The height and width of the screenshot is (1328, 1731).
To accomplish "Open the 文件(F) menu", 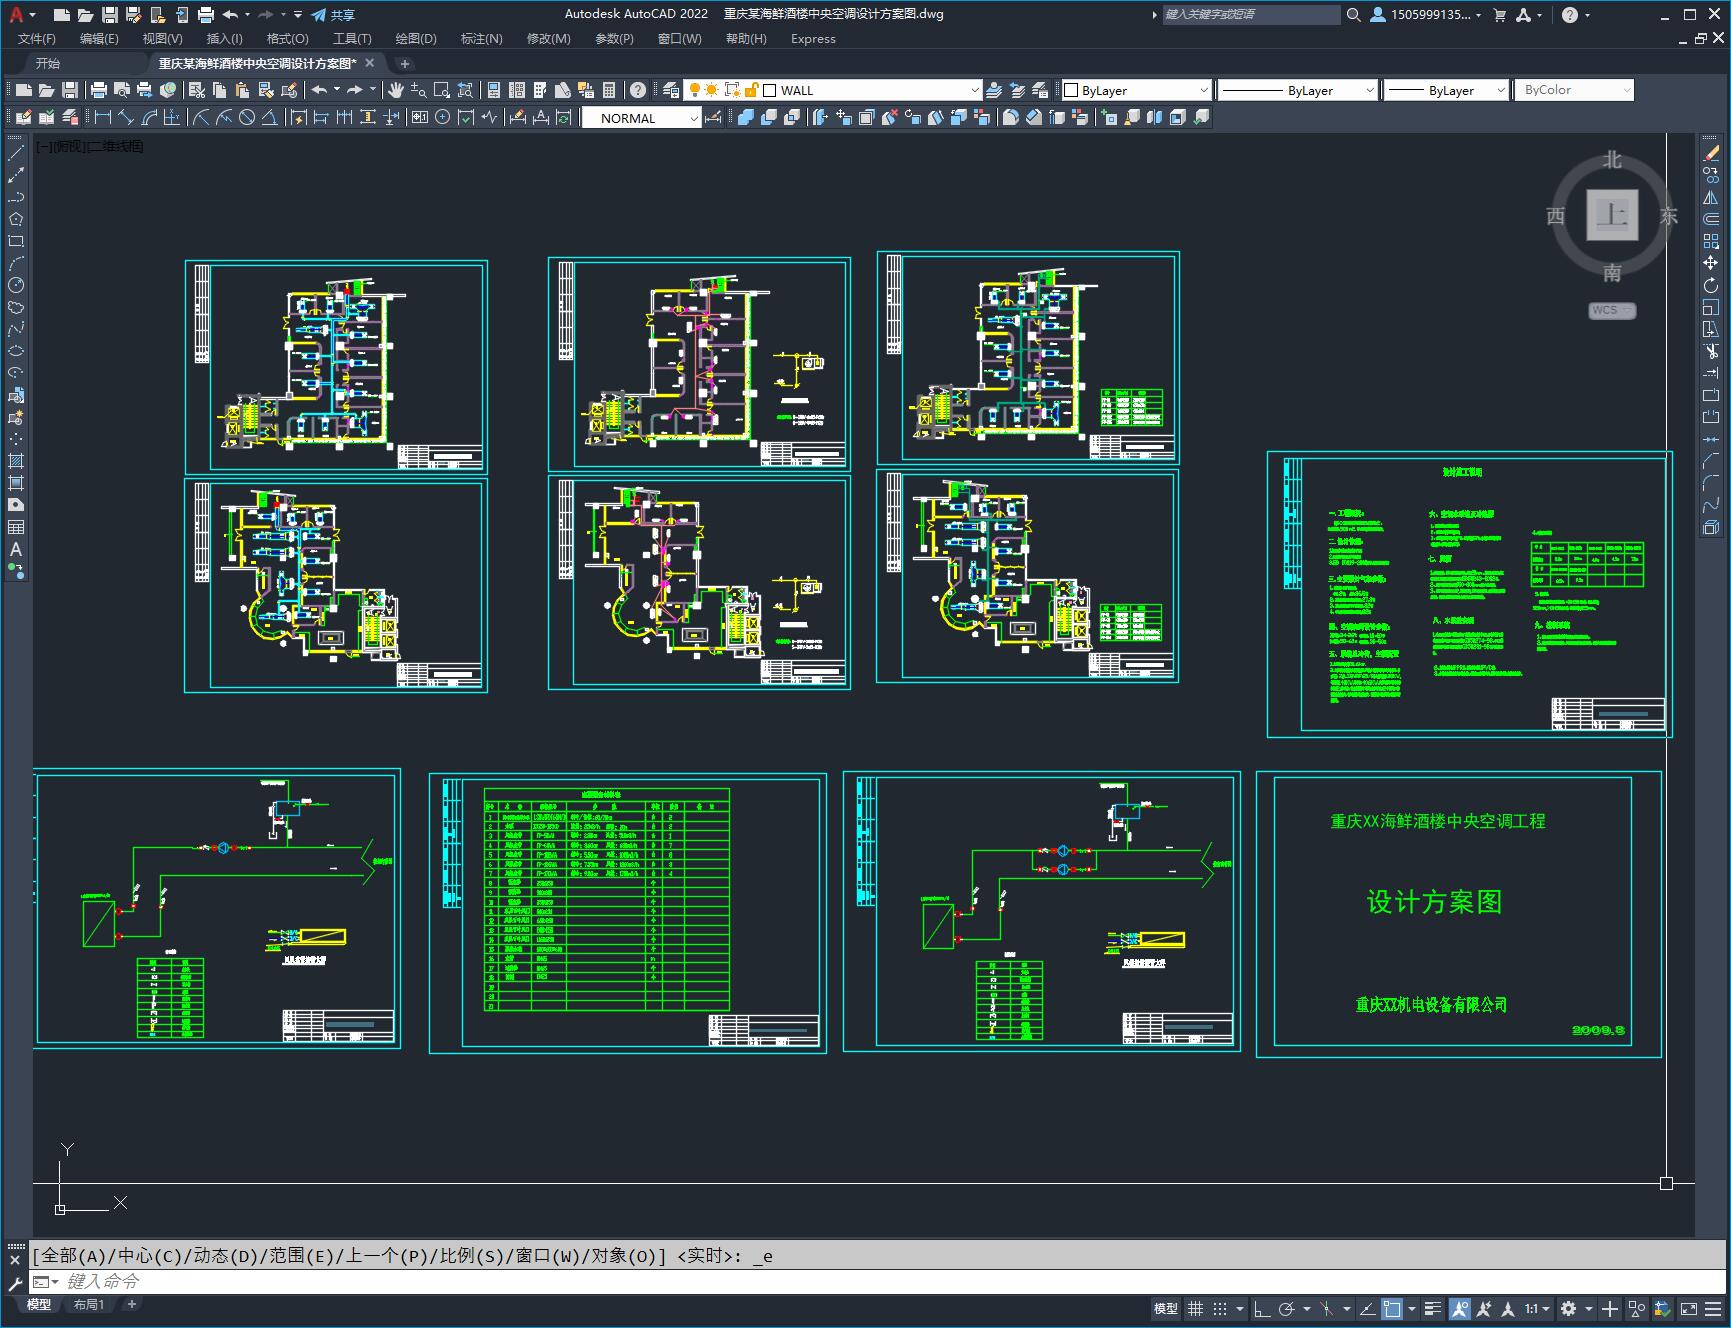I will [37, 39].
